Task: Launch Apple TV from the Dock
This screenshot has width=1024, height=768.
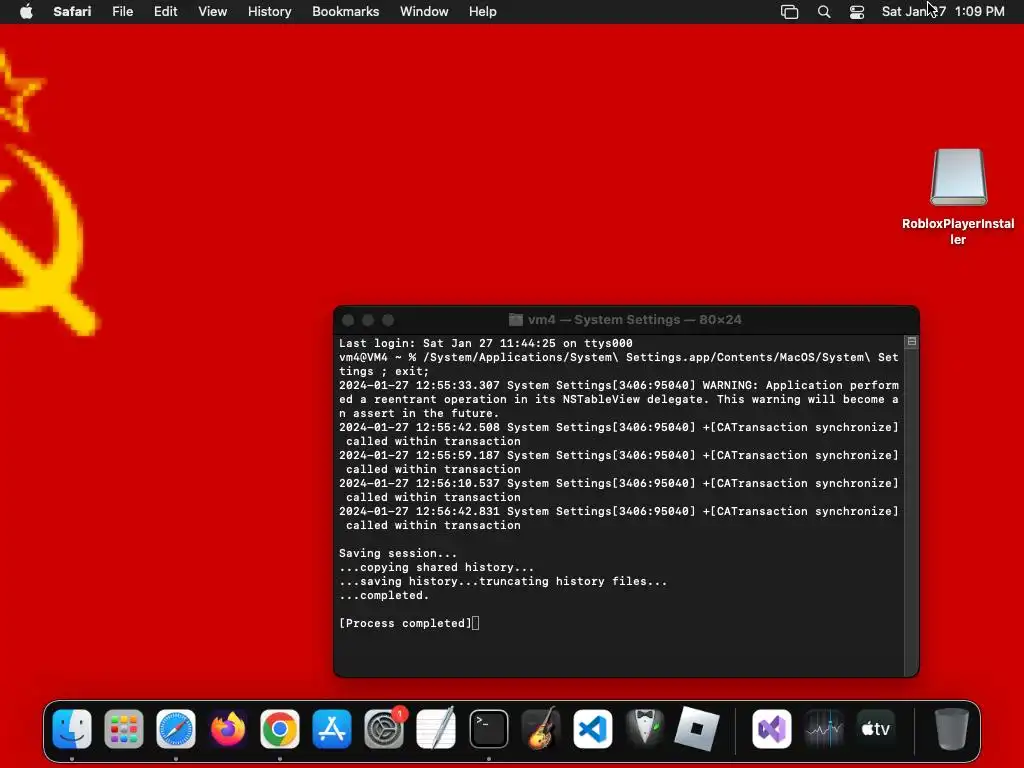Action: pos(876,729)
